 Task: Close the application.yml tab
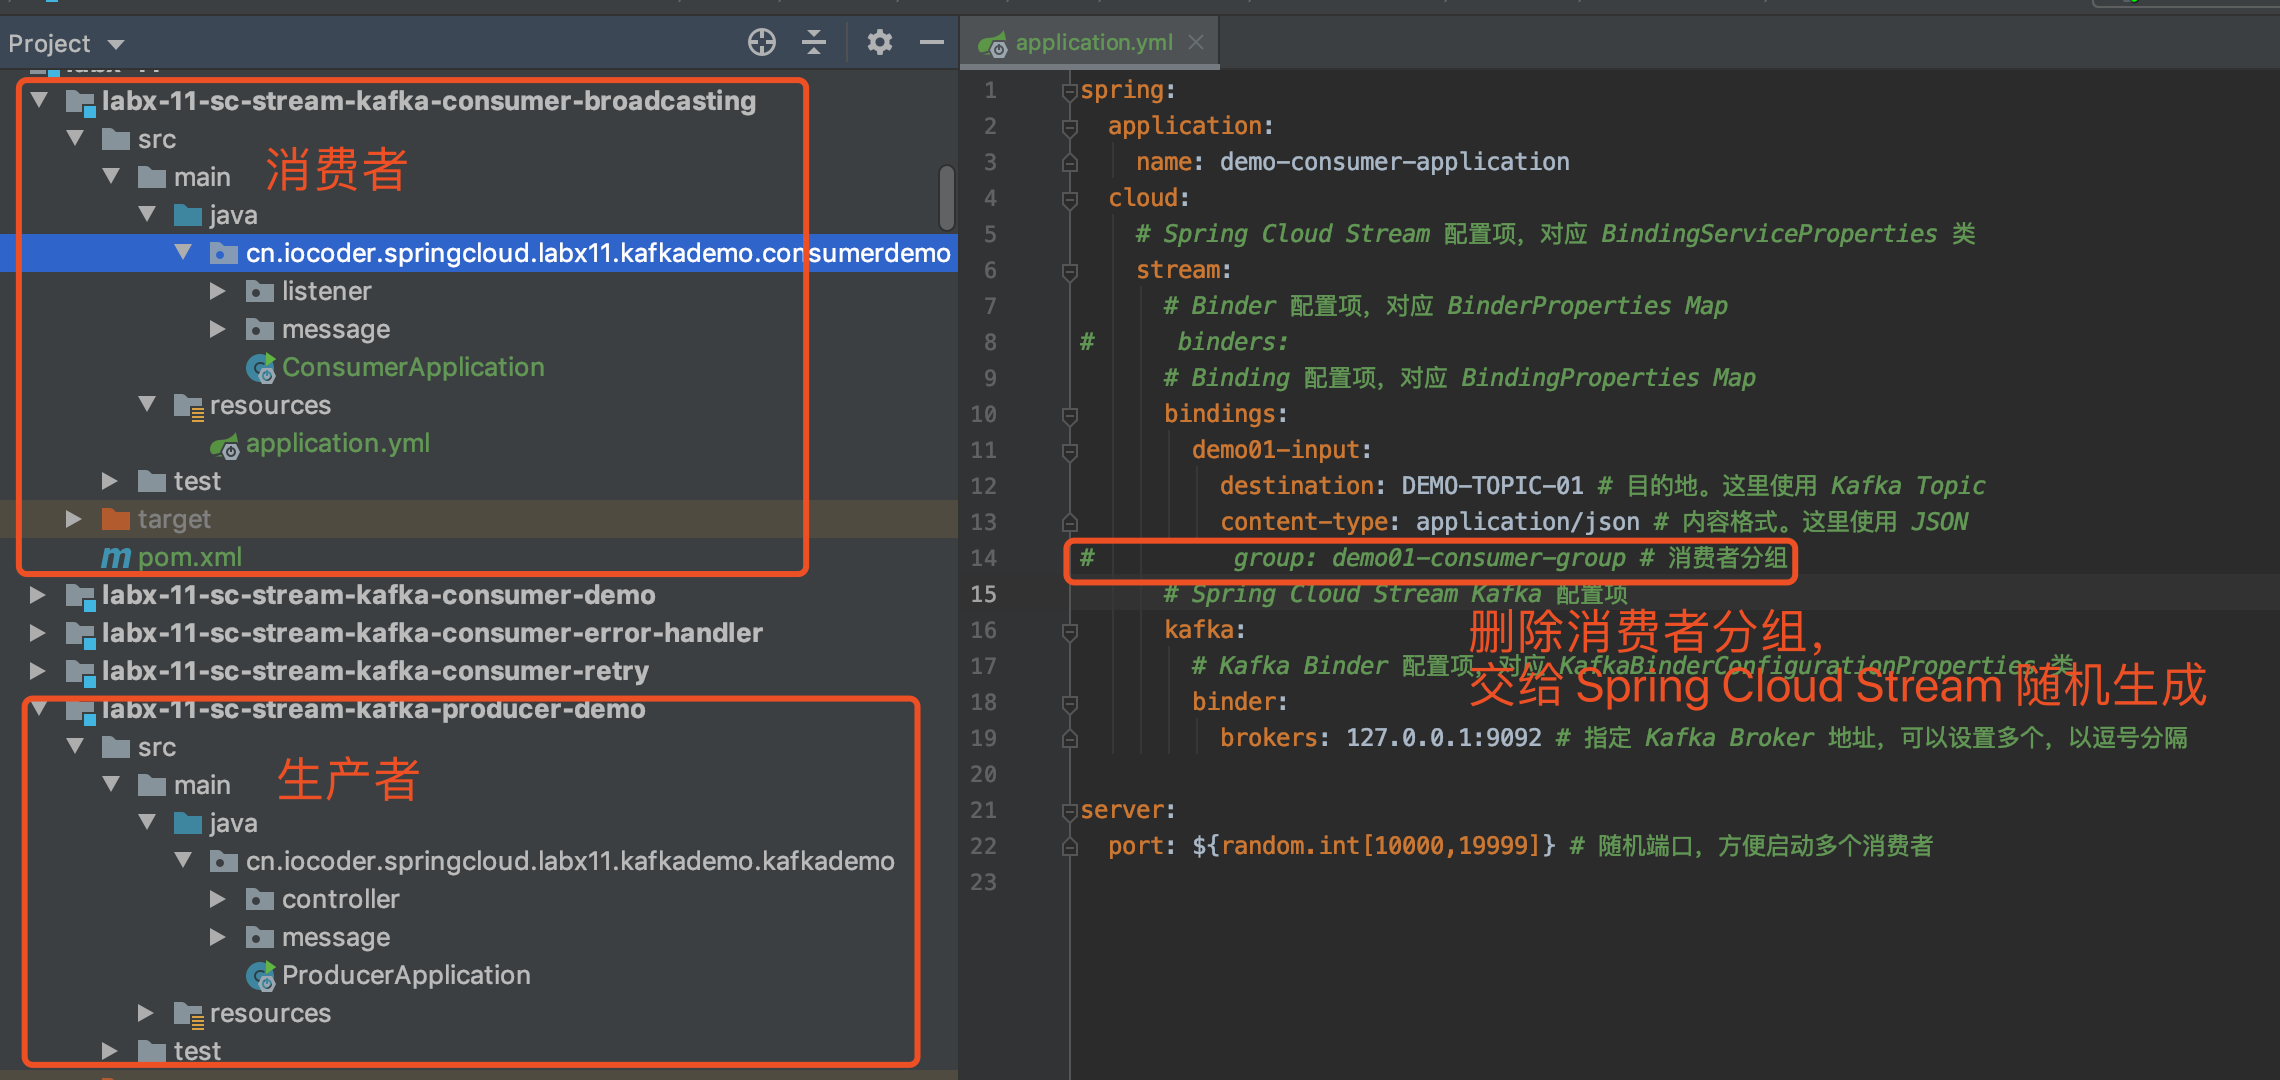click(1196, 42)
